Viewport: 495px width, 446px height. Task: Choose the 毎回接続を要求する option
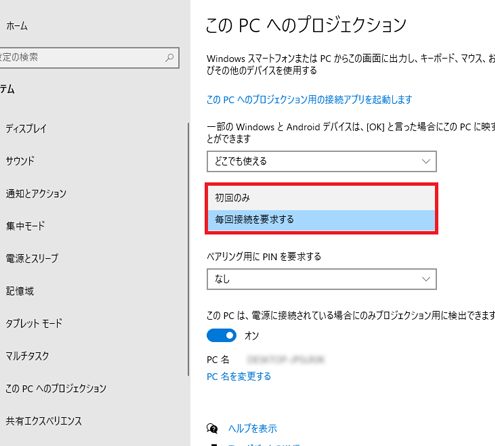click(x=321, y=220)
